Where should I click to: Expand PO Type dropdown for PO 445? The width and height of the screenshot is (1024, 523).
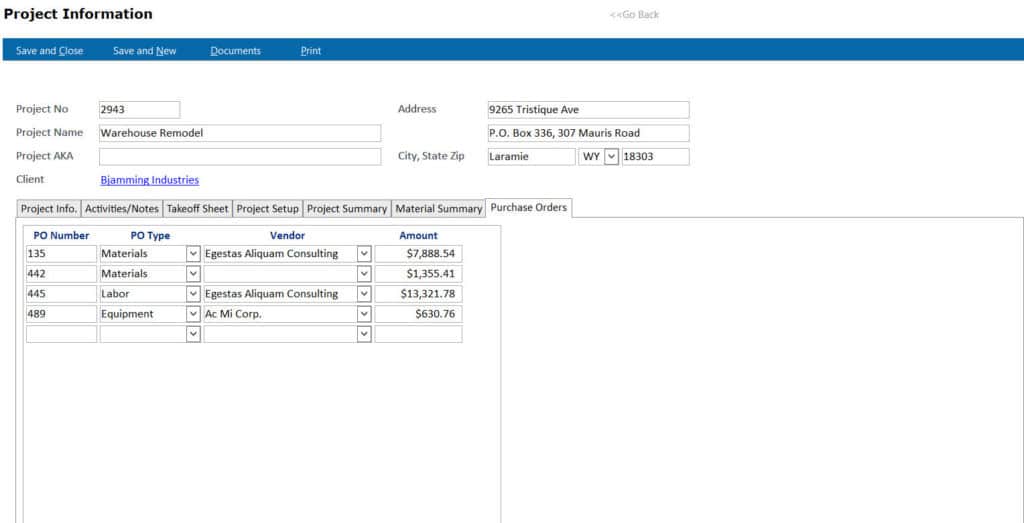(x=193, y=294)
